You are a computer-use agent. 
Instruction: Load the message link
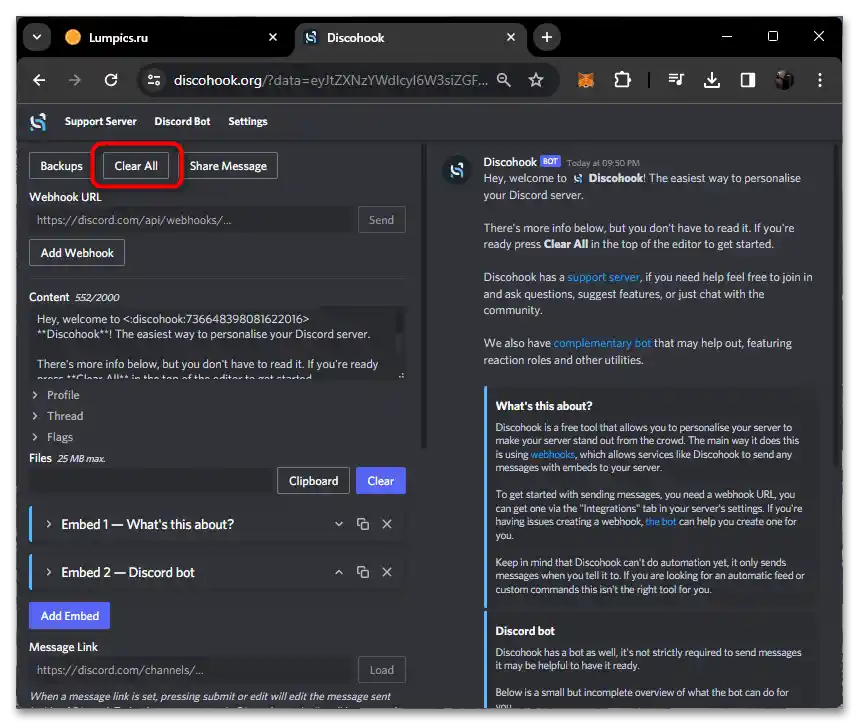coord(382,670)
